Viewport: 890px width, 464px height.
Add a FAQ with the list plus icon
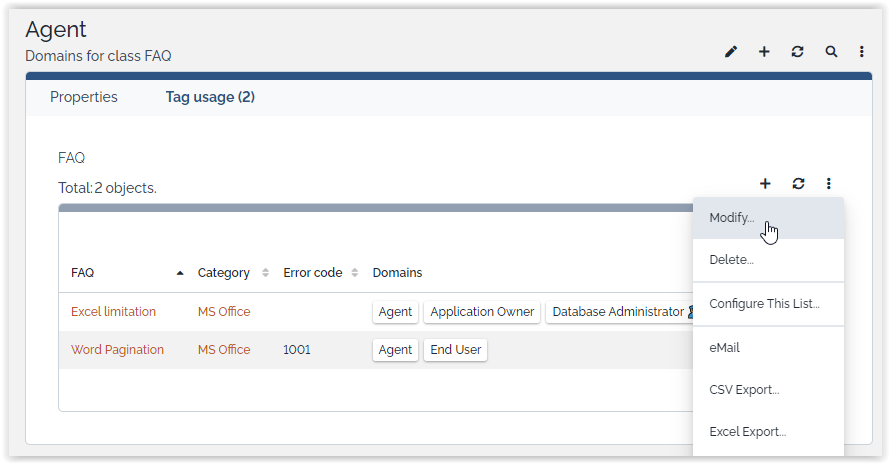[x=765, y=184]
